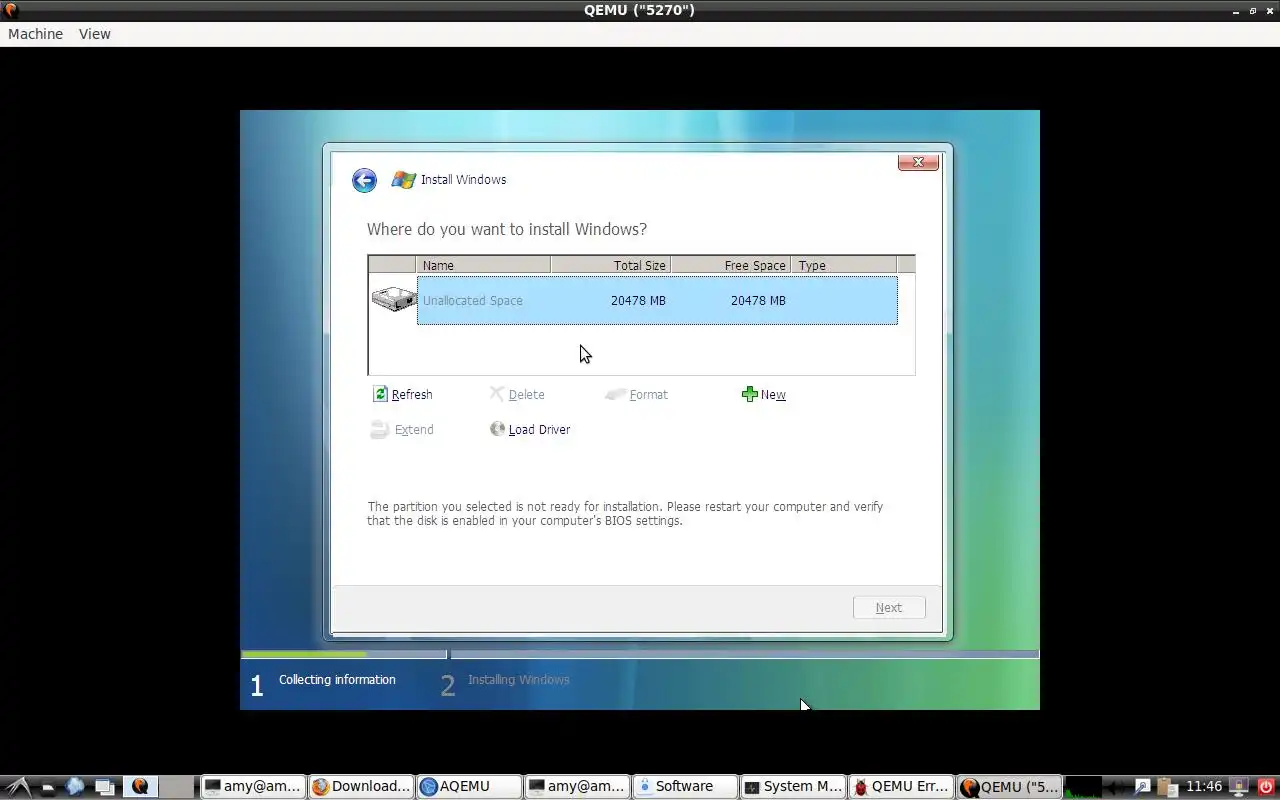Go back using the blue arrow button
This screenshot has width=1280, height=800.
coord(364,180)
